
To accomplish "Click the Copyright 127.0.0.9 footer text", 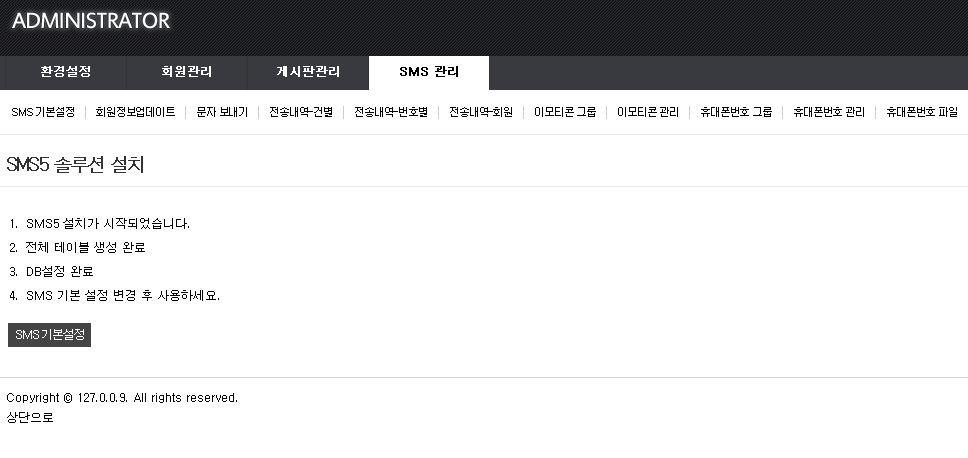I will (x=122, y=397).
